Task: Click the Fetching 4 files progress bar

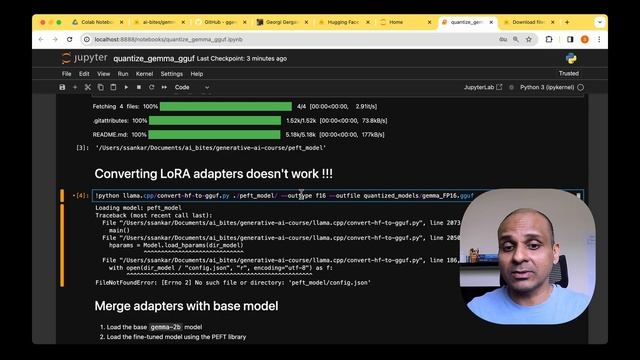Action: coord(226,107)
